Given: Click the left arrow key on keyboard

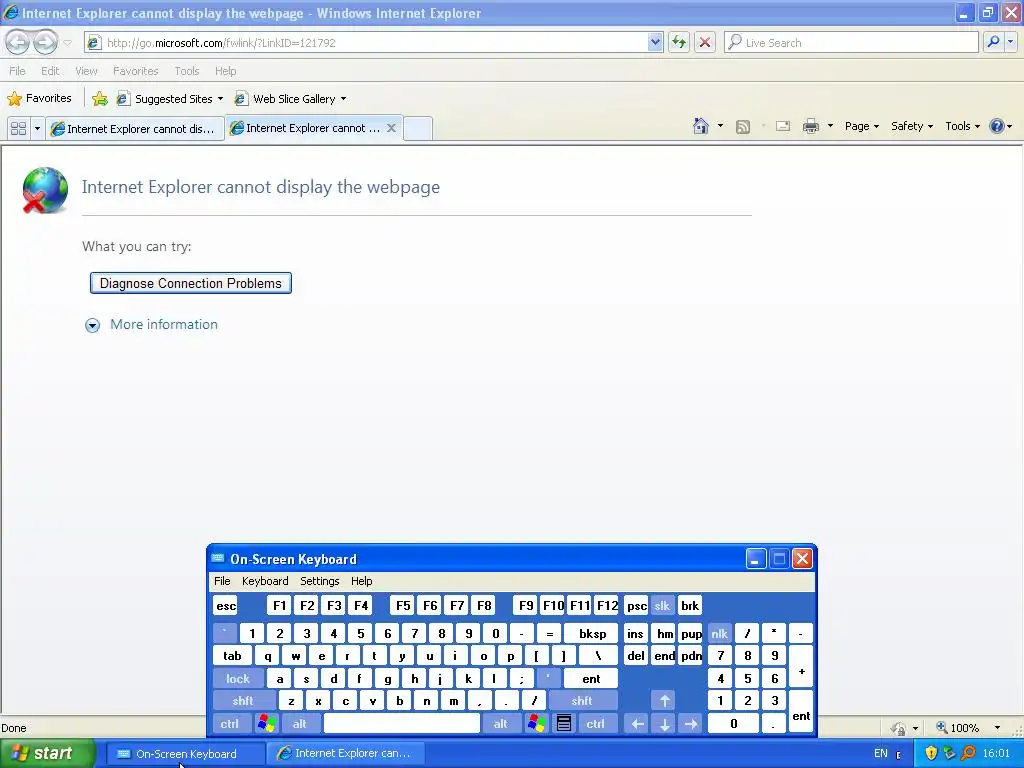Looking at the screenshot, I should 637,724.
